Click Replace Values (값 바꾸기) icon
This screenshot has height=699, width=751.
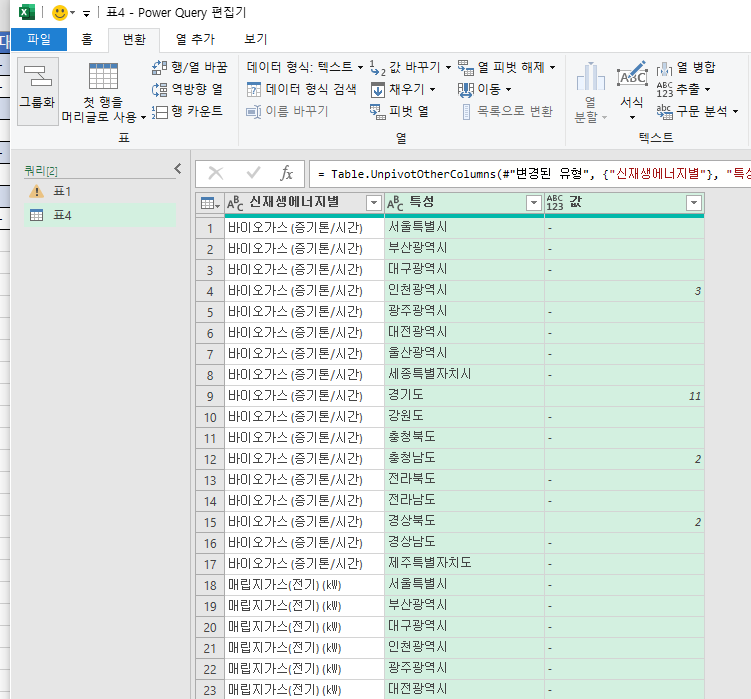point(377,68)
